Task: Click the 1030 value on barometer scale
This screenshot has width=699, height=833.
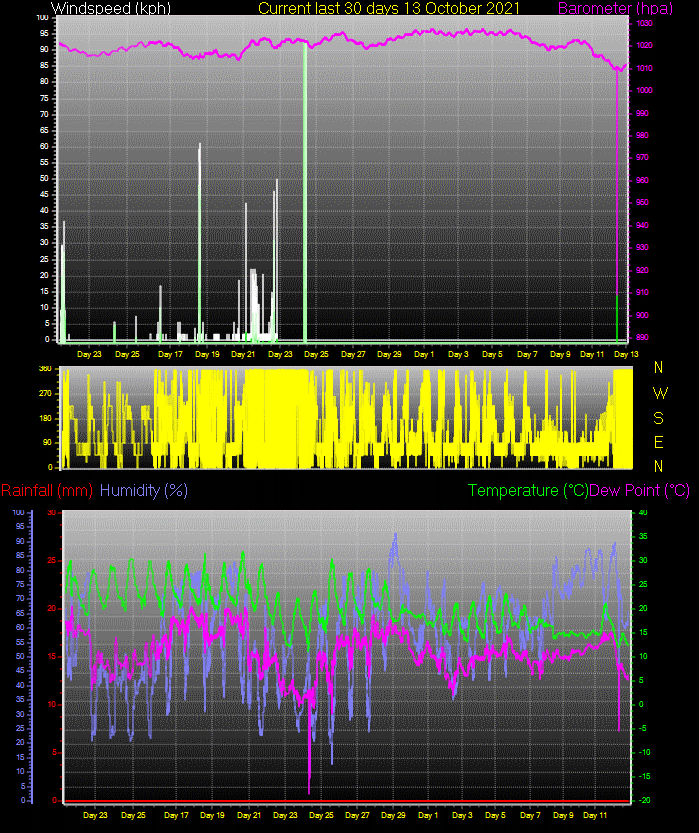Action: (x=645, y=22)
